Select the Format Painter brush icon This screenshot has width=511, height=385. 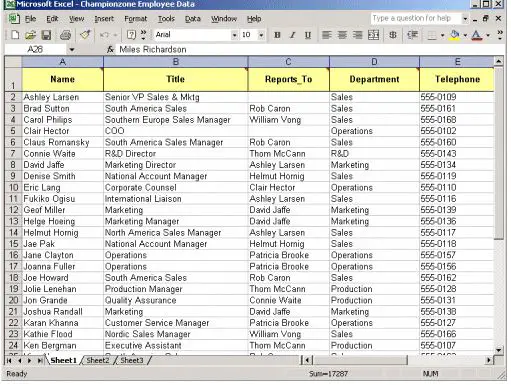(85, 34)
